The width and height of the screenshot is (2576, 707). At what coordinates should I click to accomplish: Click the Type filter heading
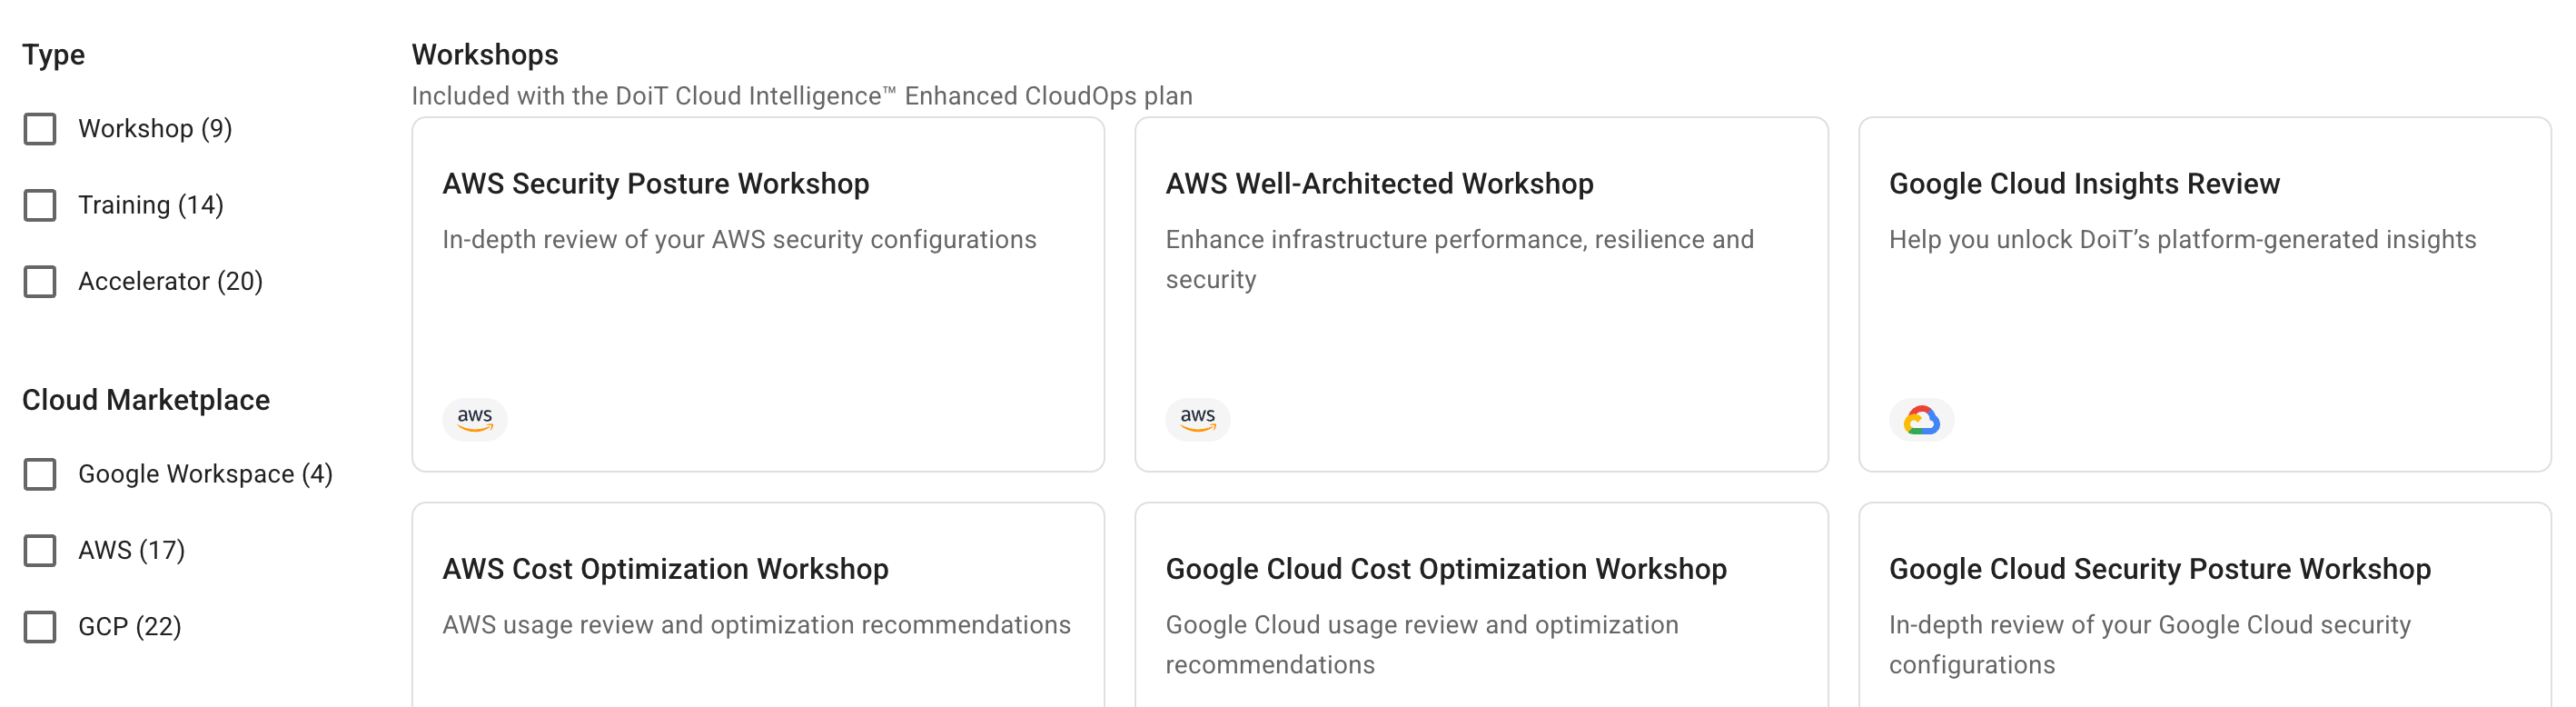(x=54, y=55)
